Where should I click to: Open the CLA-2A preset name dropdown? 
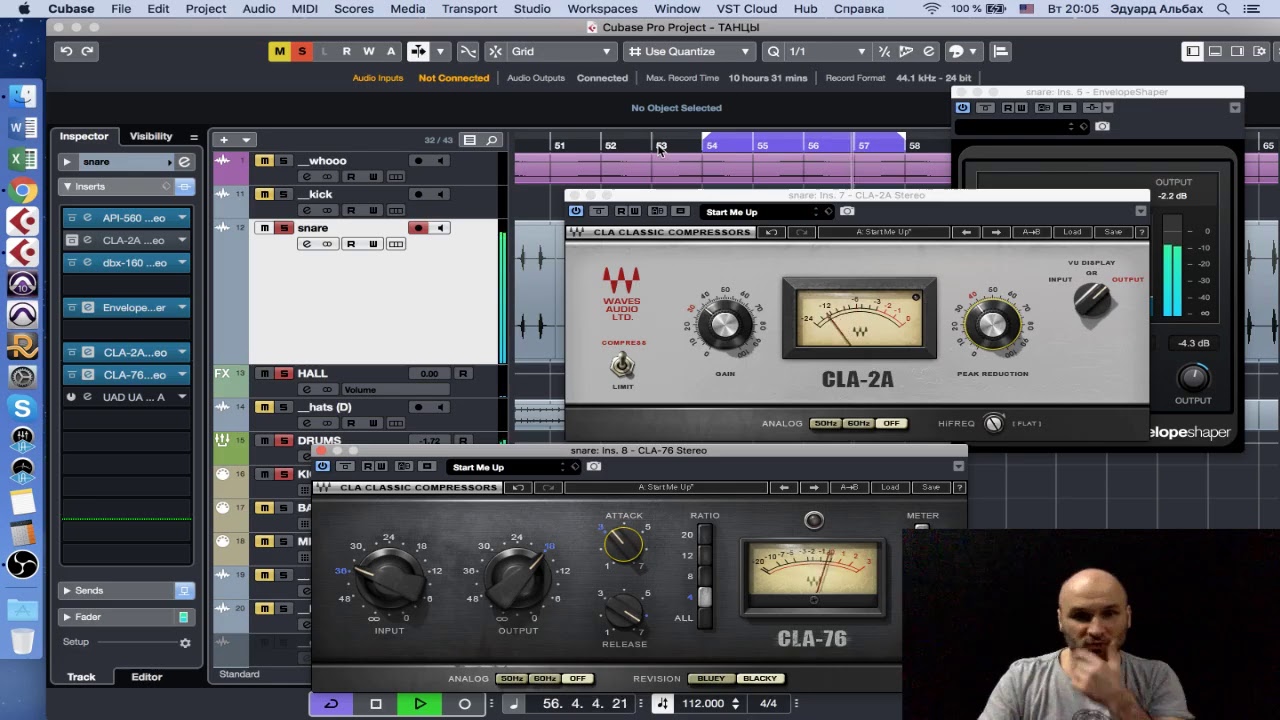coord(767,212)
